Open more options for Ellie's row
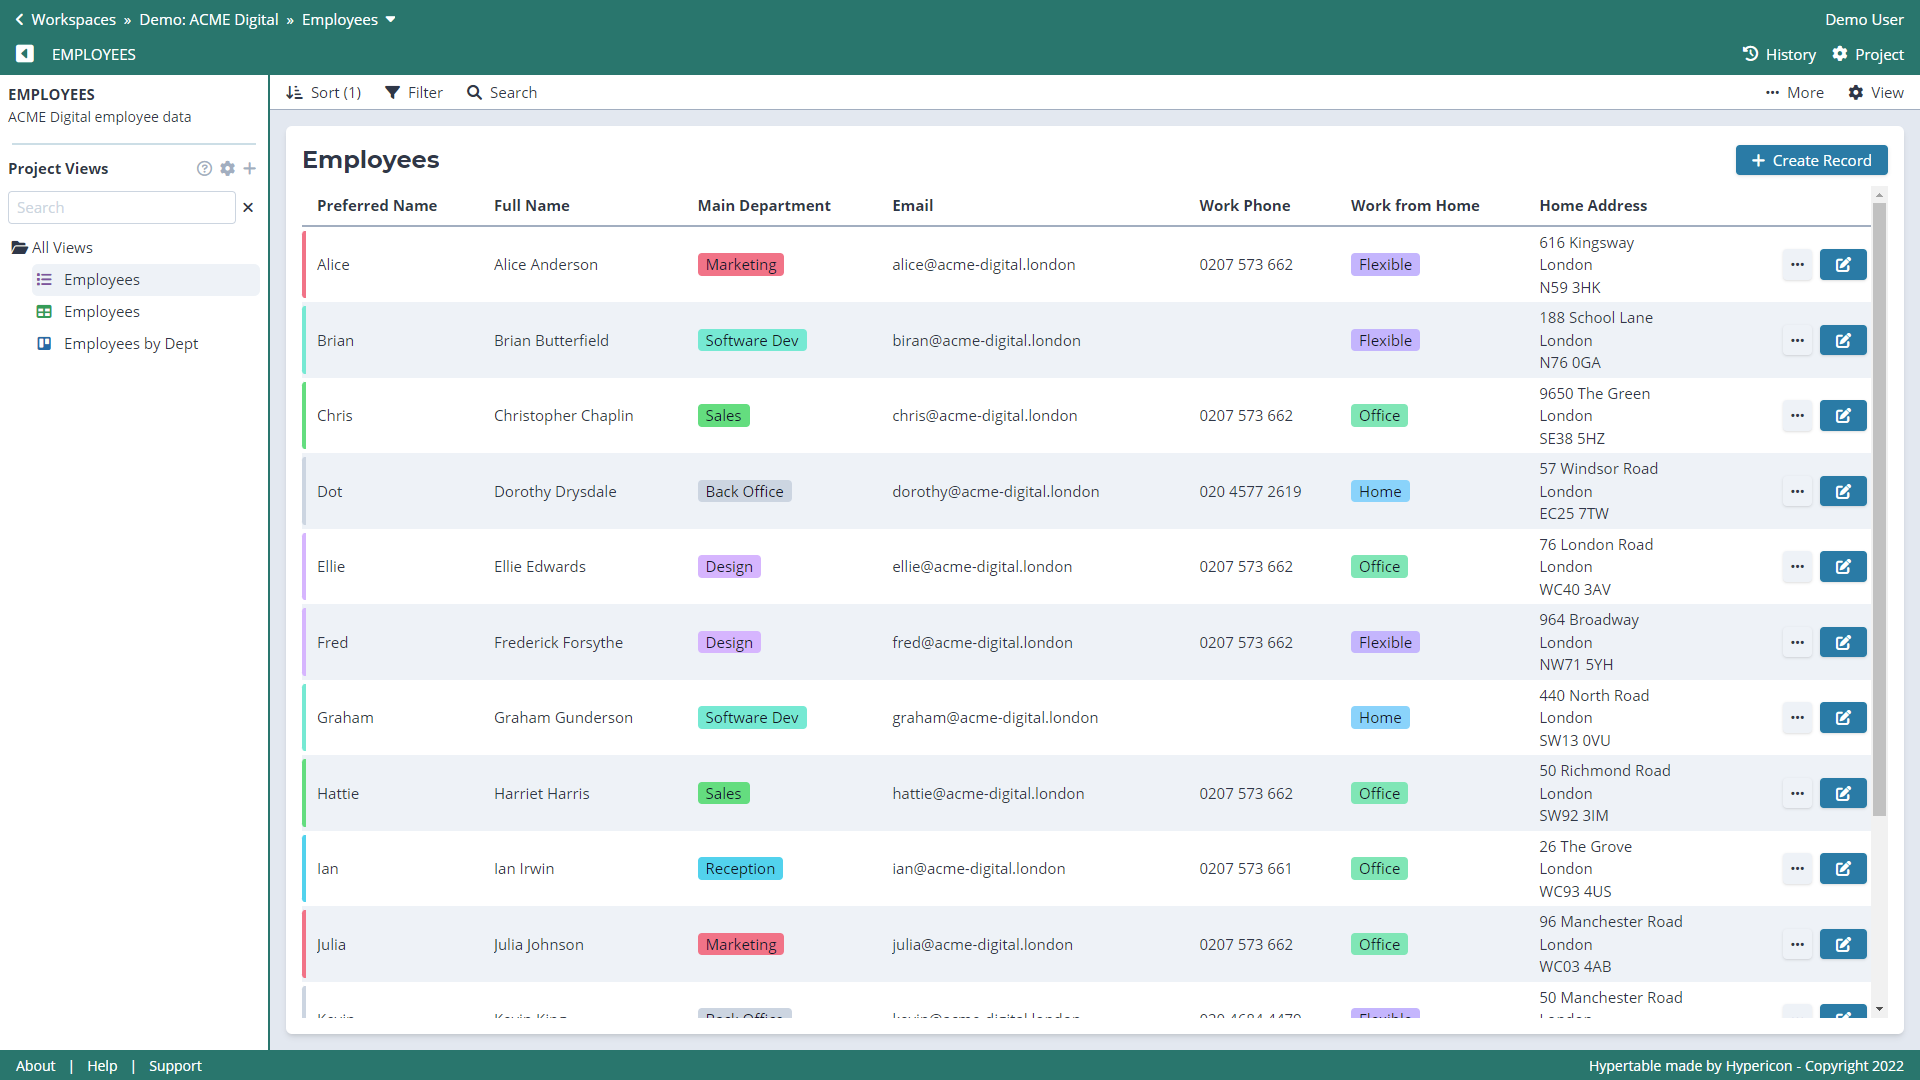Screen dimensions: 1920x1080 click(x=1797, y=567)
